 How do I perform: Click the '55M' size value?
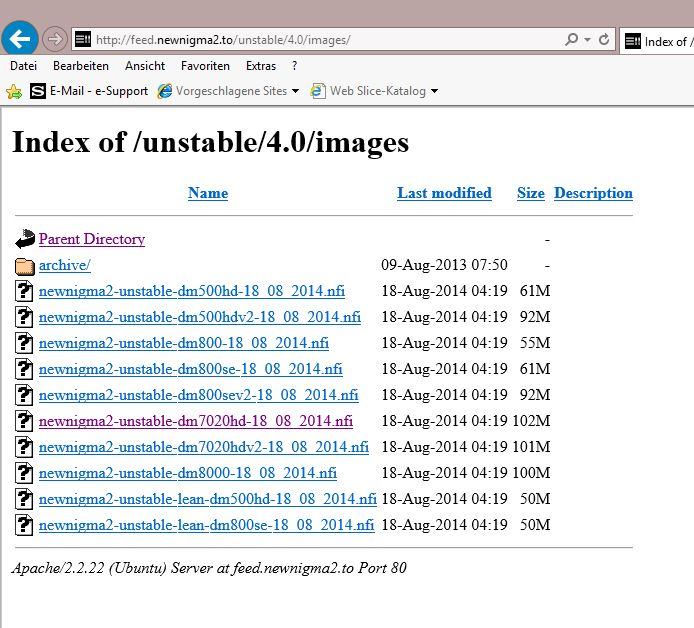pyautogui.click(x=535, y=343)
